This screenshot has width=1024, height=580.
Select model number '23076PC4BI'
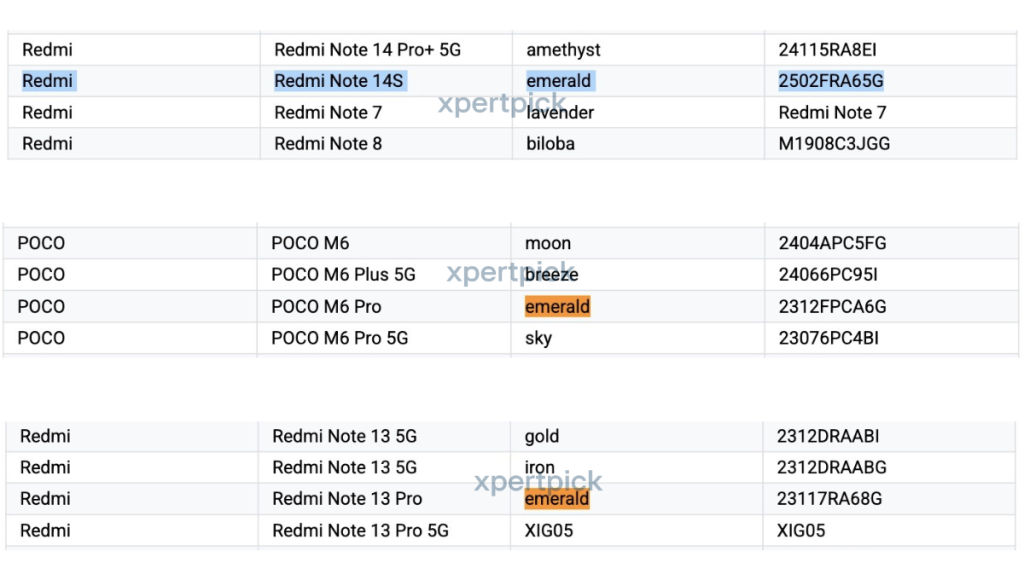(x=828, y=338)
